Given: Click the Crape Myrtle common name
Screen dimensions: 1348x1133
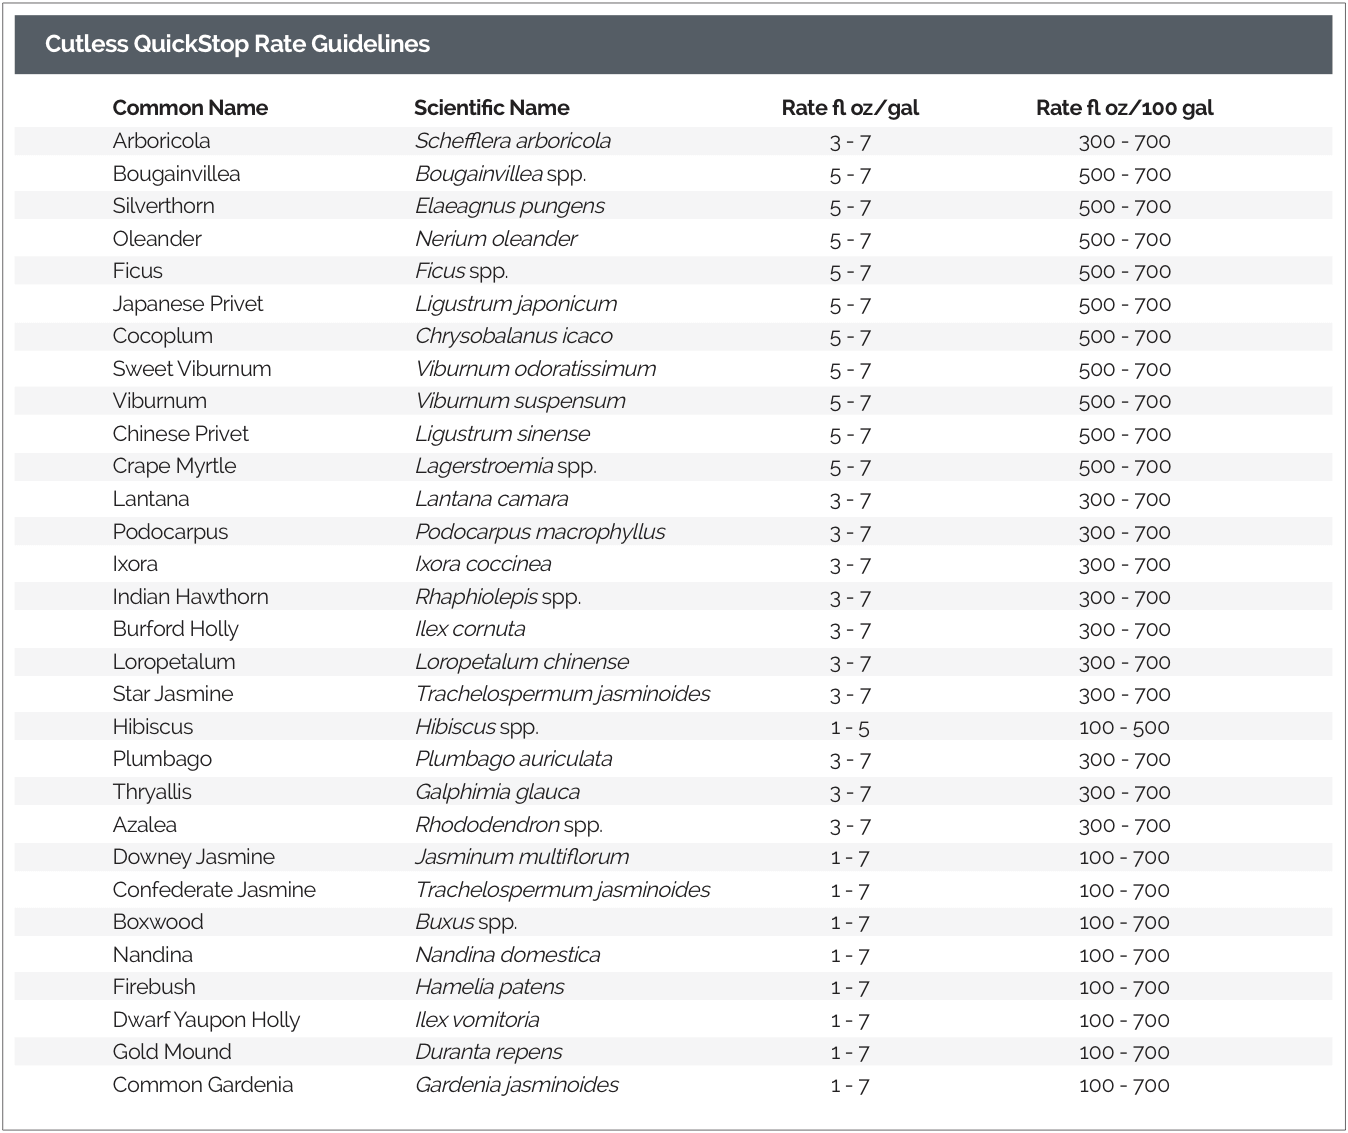Looking at the screenshot, I should click(174, 466).
